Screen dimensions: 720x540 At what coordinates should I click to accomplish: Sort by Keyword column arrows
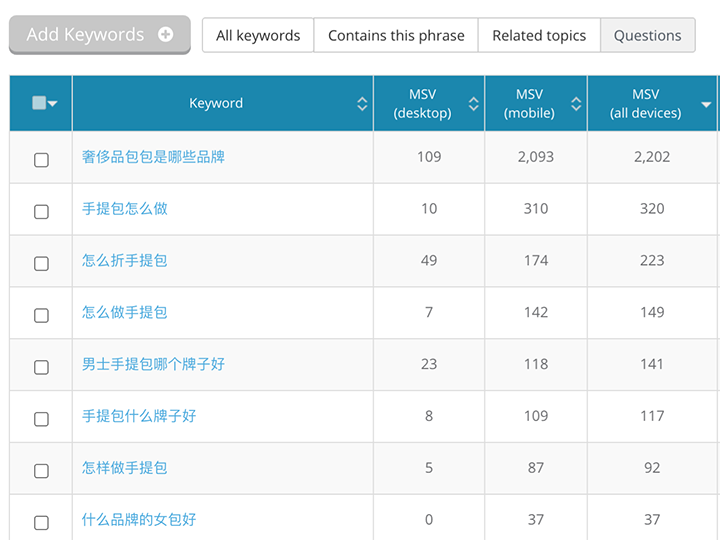pyautogui.click(x=362, y=104)
